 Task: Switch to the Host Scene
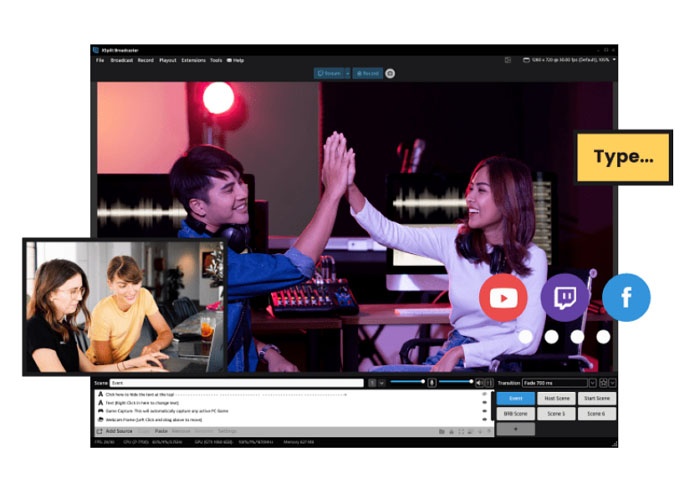pos(556,398)
